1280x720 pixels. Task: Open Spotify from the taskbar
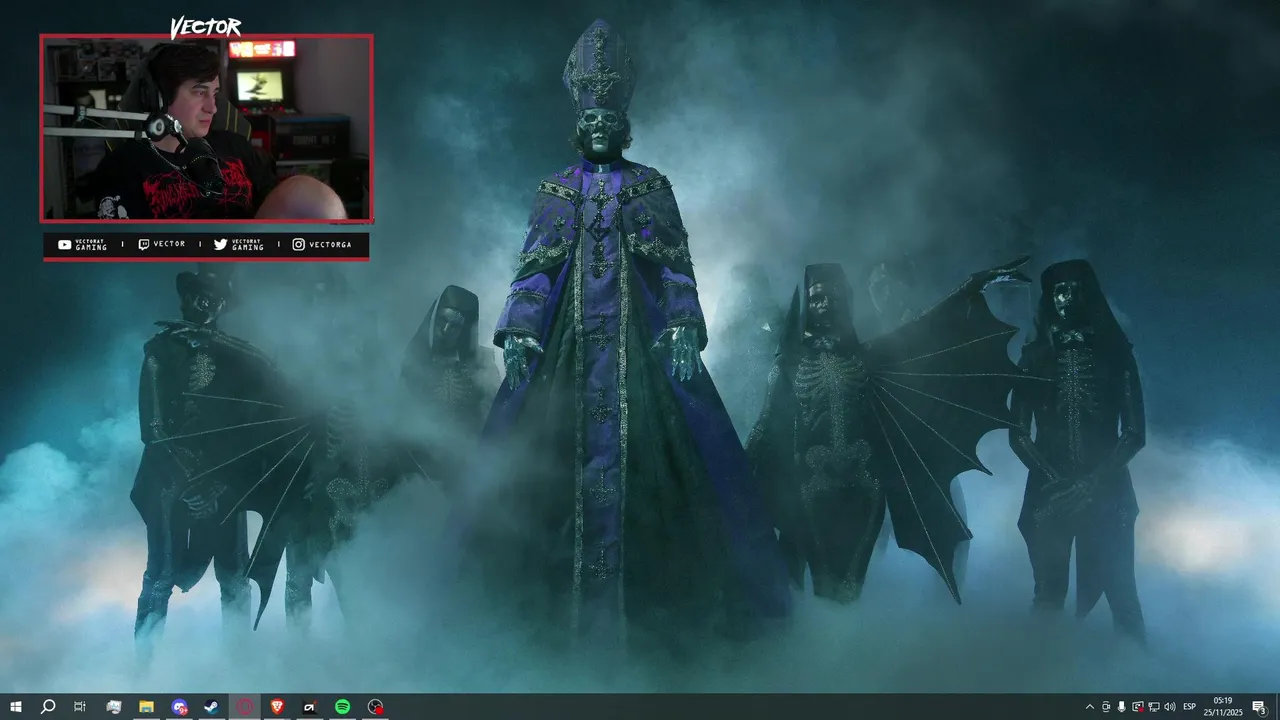pyautogui.click(x=342, y=707)
